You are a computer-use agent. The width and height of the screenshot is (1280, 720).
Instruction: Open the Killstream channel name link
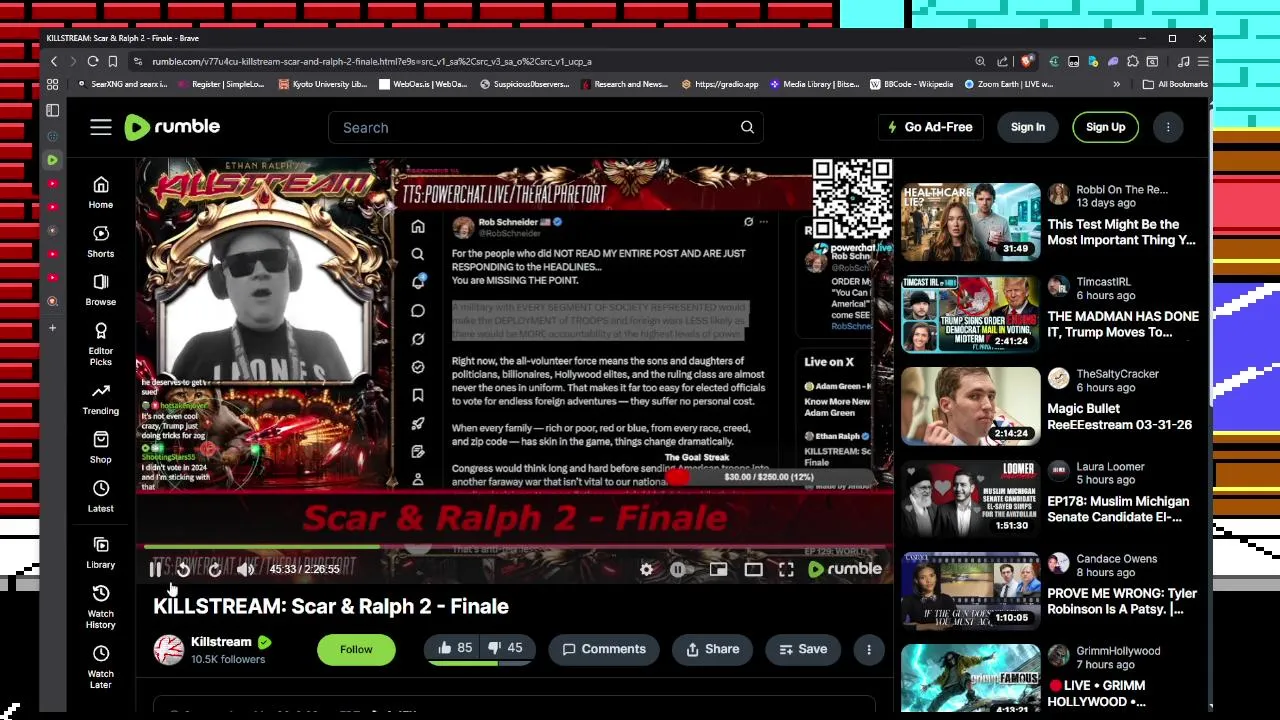(221, 642)
